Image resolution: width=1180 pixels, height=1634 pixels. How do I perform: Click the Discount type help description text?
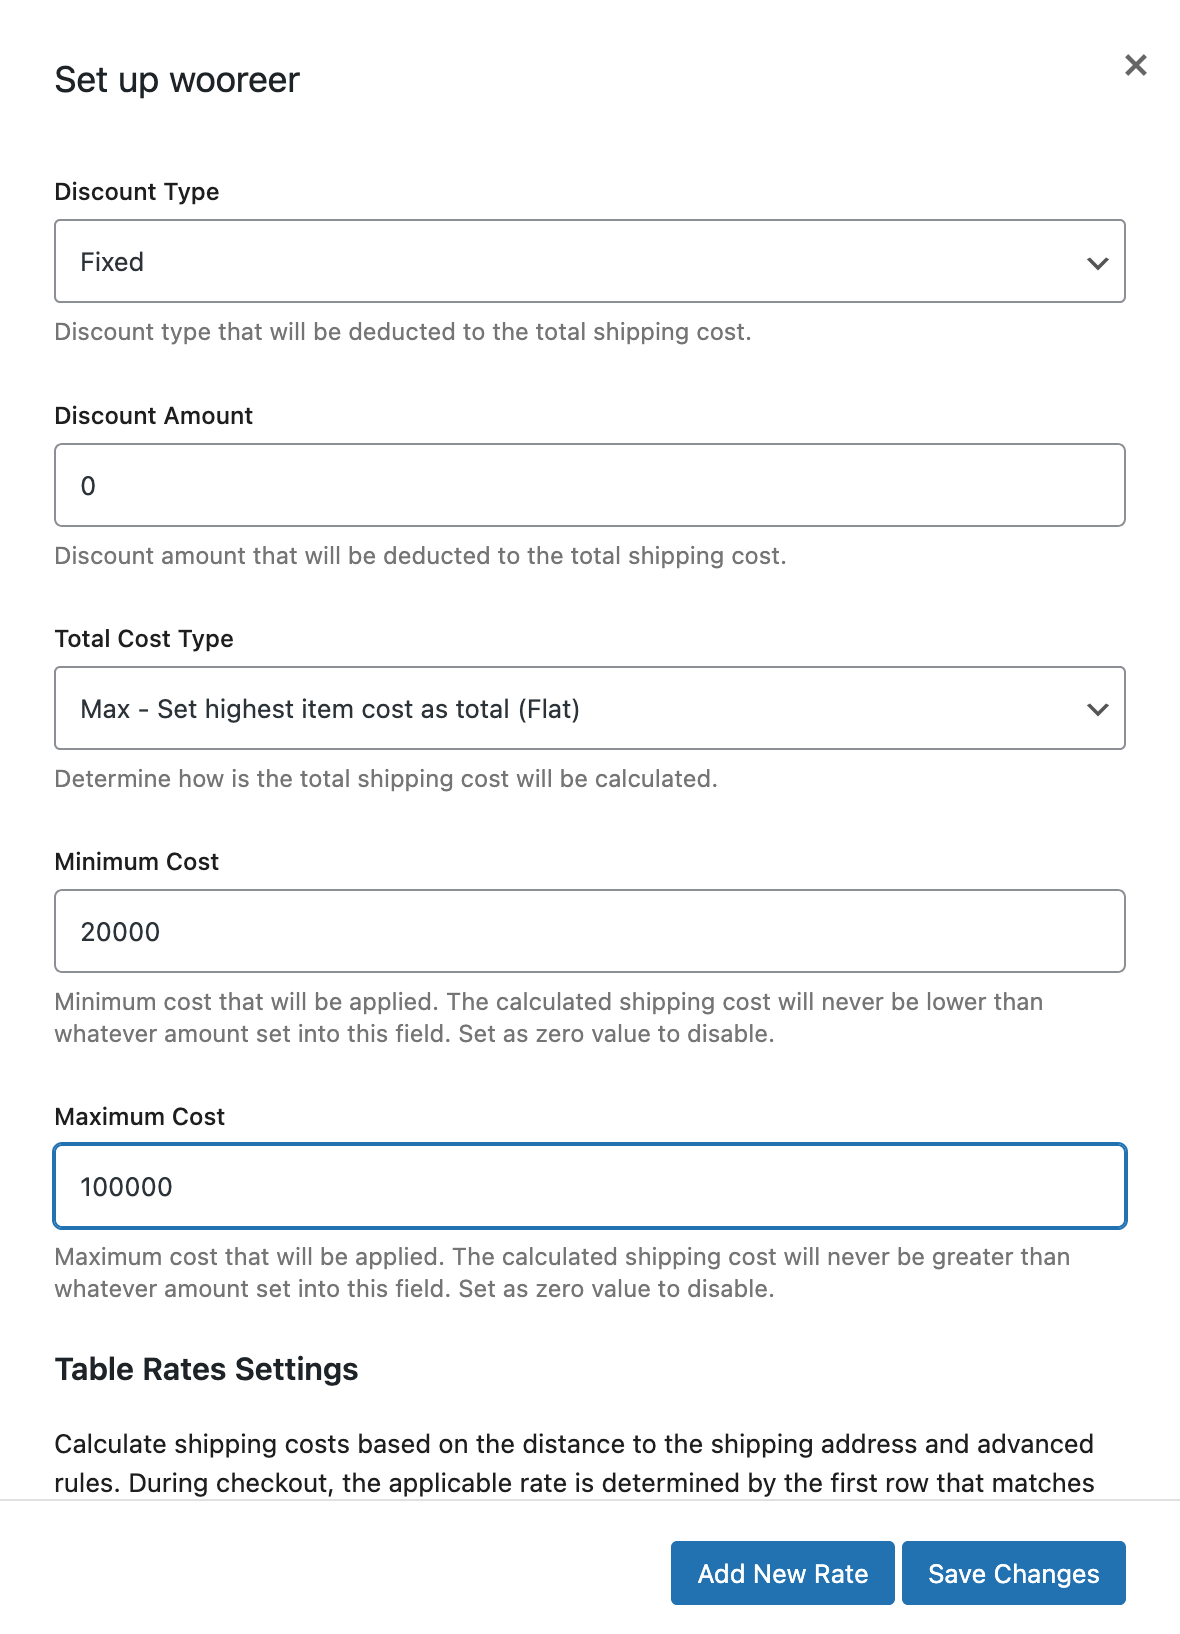(403, 332)
